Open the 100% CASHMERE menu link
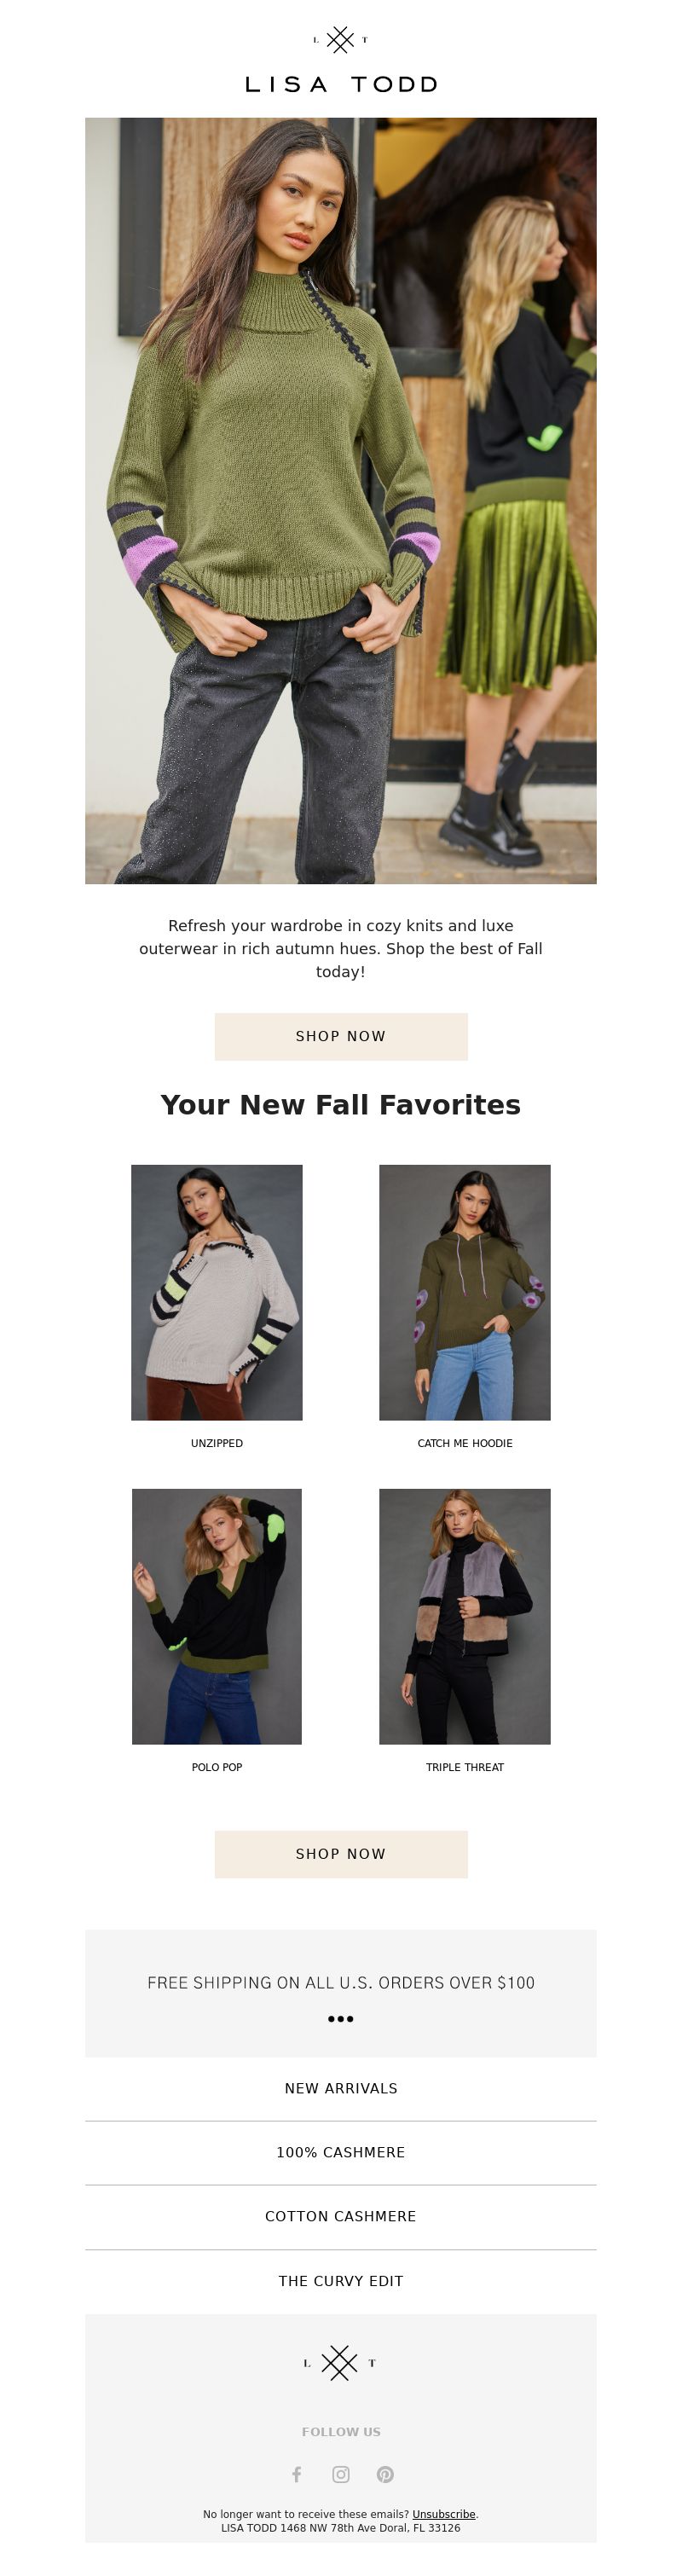 (341, 2152)
